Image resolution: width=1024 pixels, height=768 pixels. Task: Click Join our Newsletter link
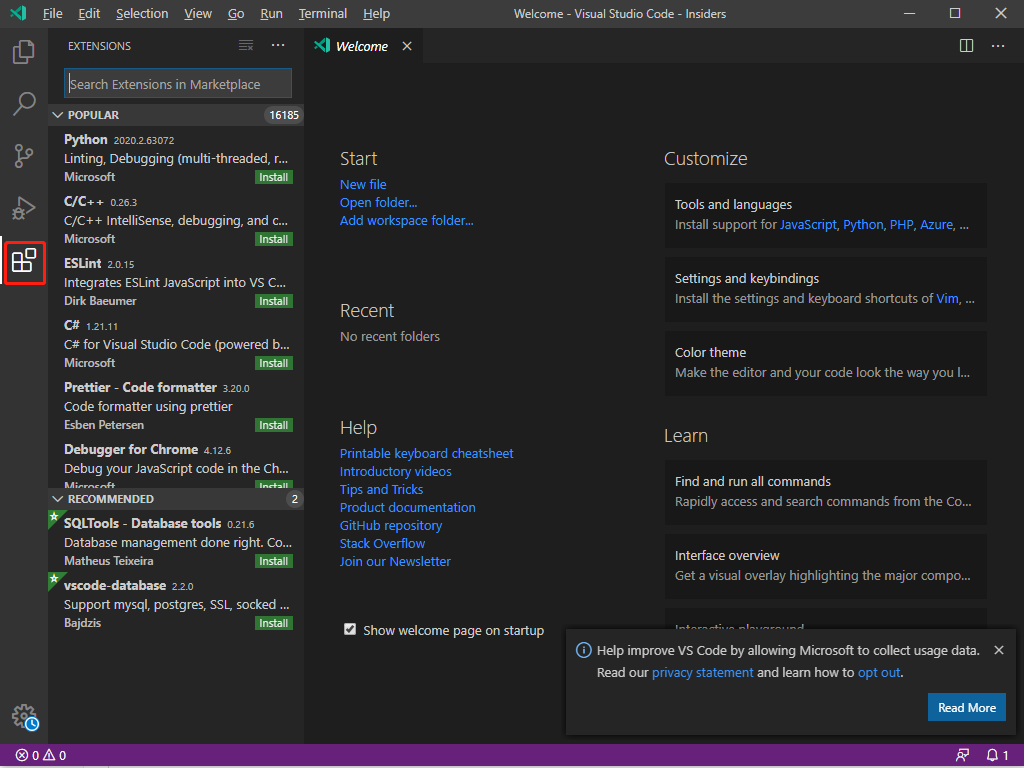point(395,562)
